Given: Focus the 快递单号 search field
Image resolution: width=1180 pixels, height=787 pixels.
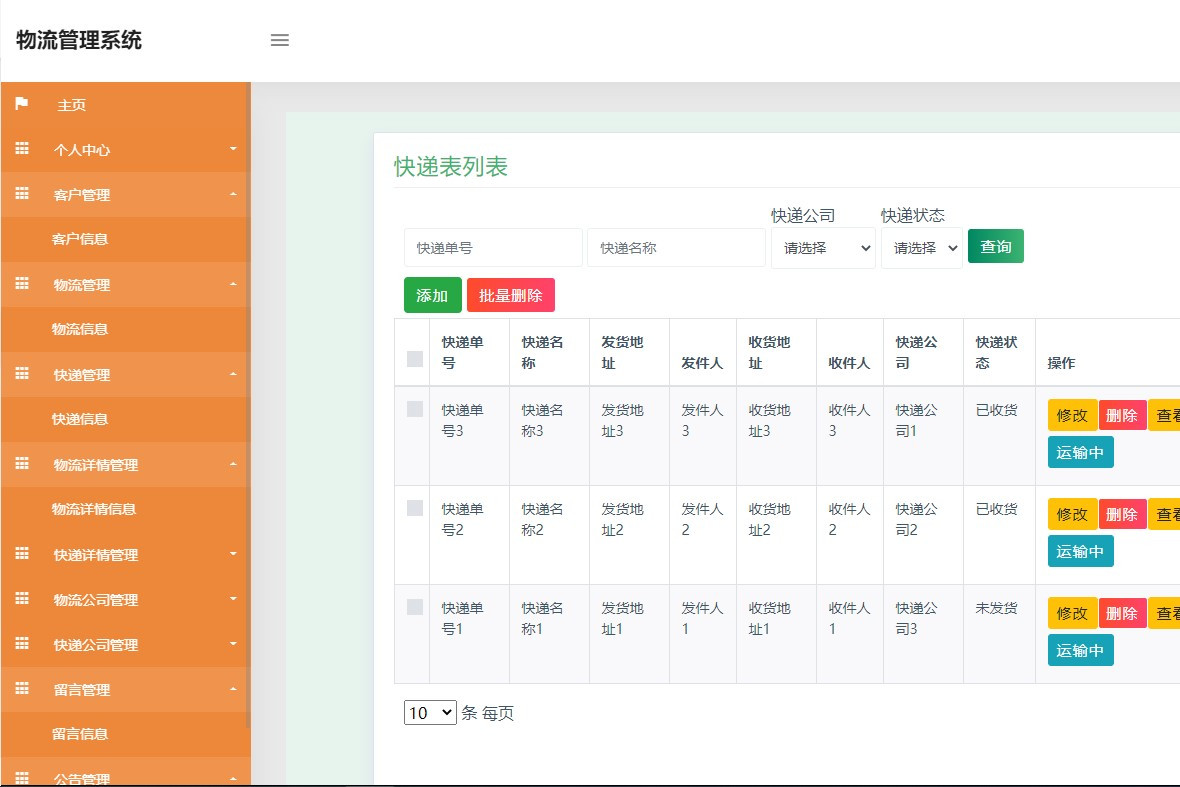Looking at the screenshot, I should (x=493, y=248).
